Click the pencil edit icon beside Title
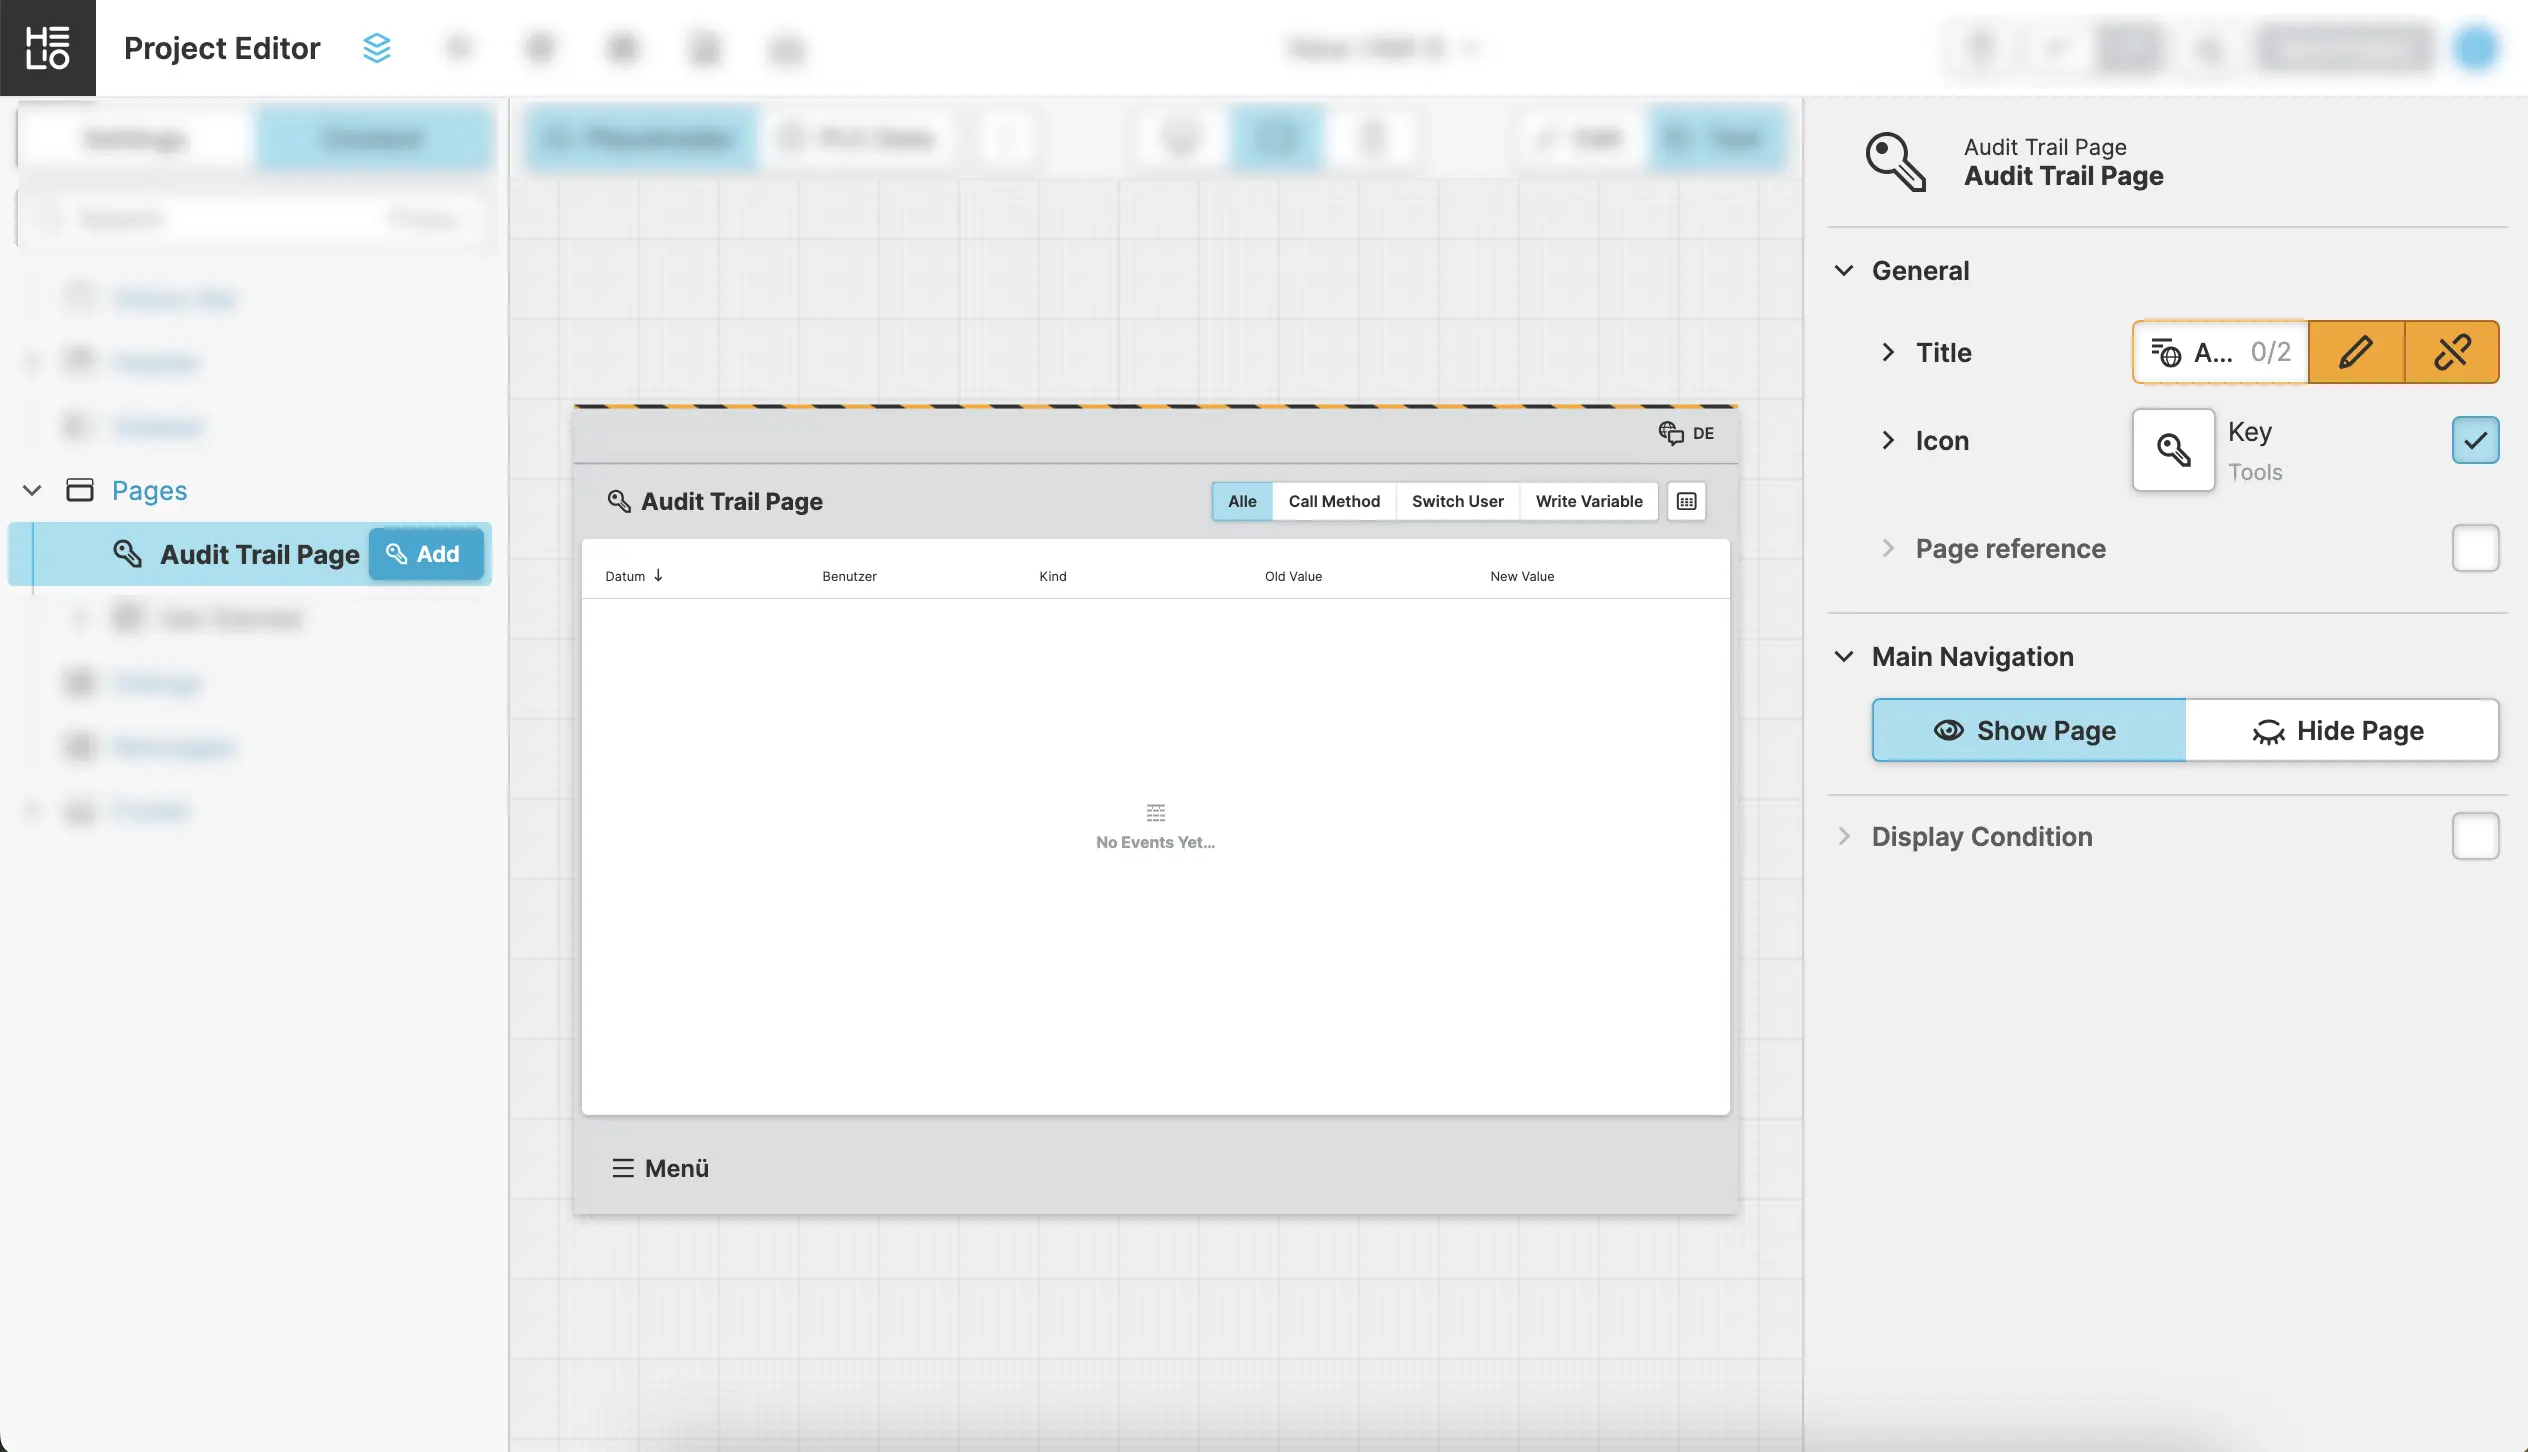The height and width of the screenshot is (1452, 2528). coord(2355,352)
